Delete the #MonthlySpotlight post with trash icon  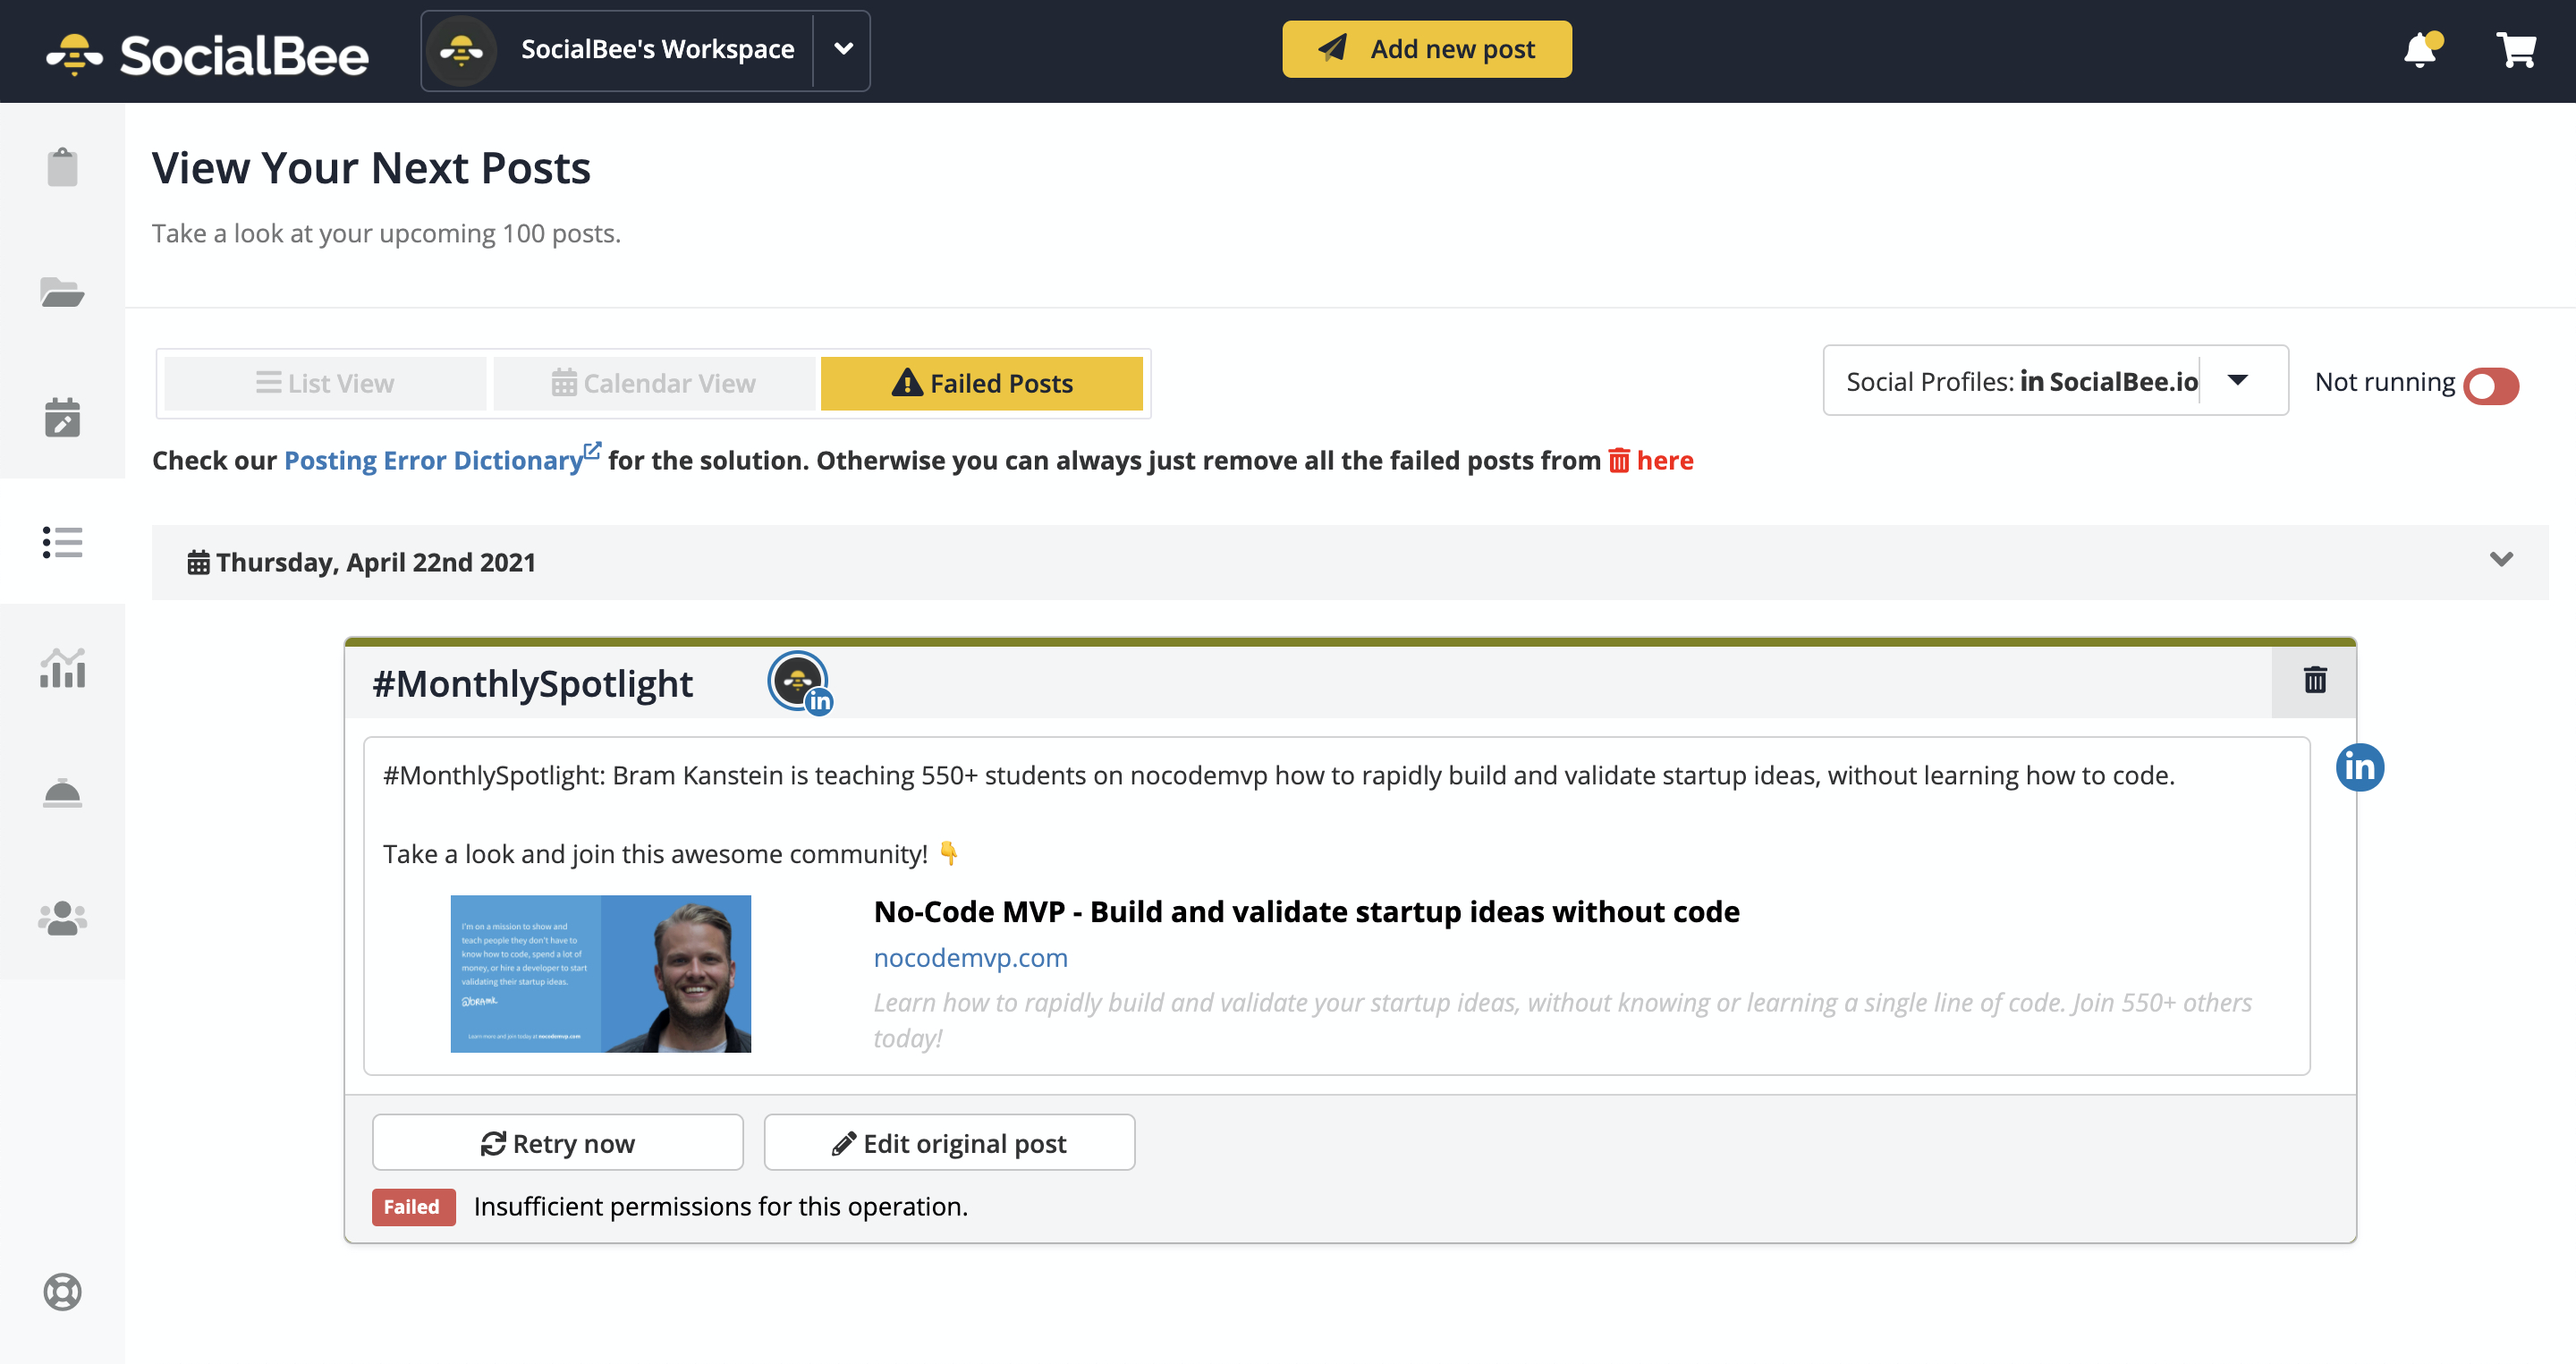point(2314,681)
